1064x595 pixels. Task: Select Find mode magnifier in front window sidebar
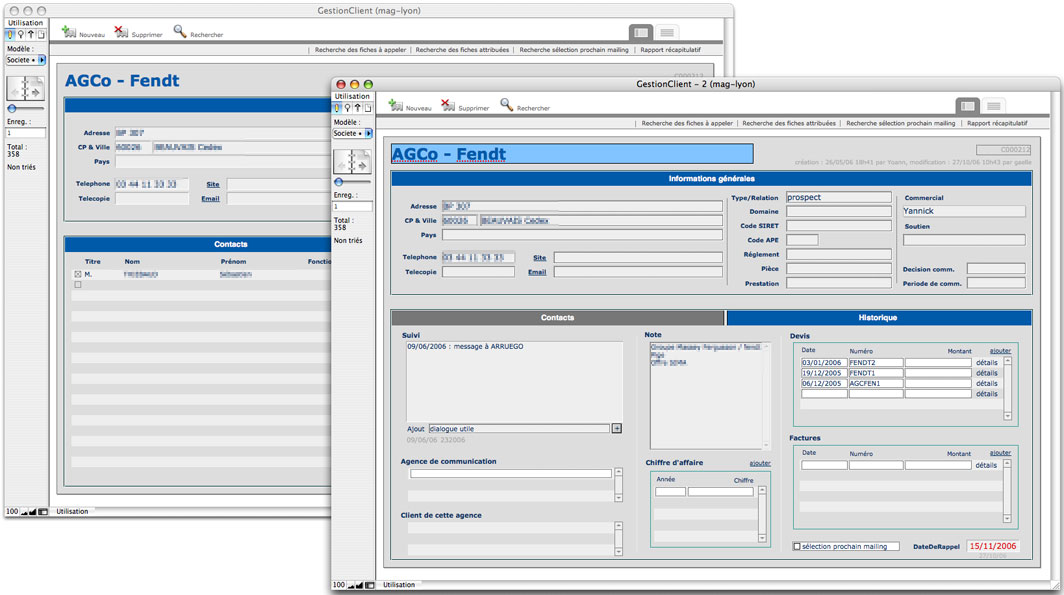click(x=347, y=108)
